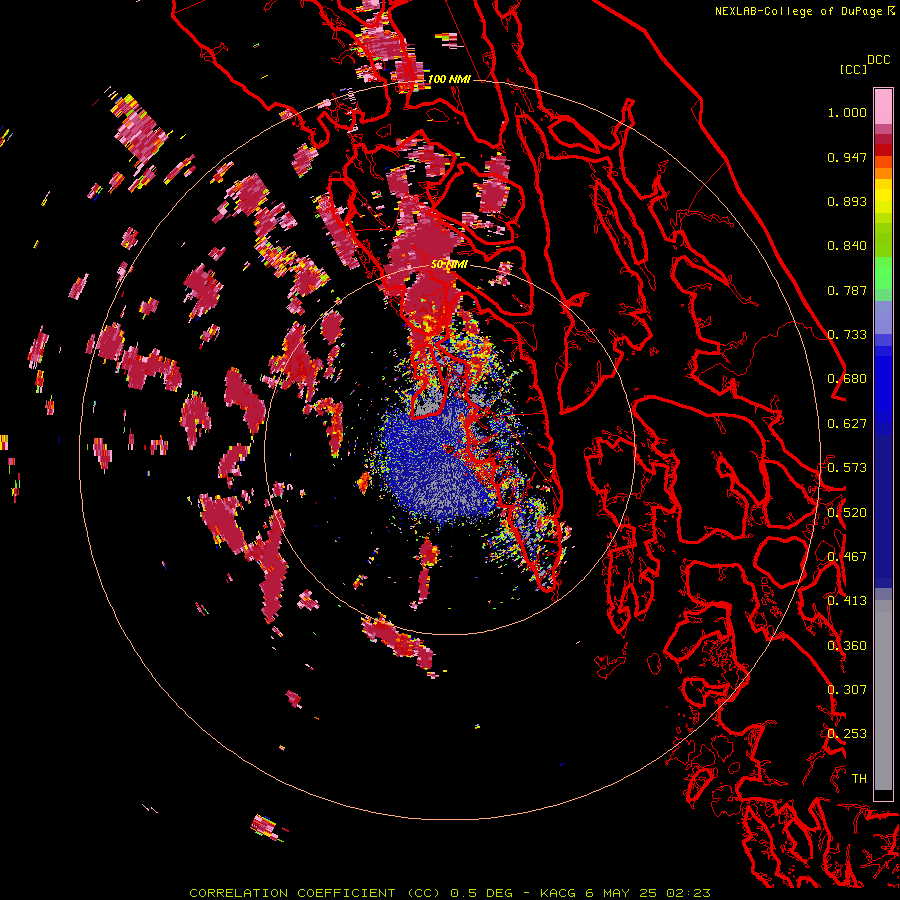The width and height of the screenshot is (900, 900).
Task: Click the 100 NMI range ring label
Action: [449, 79]
